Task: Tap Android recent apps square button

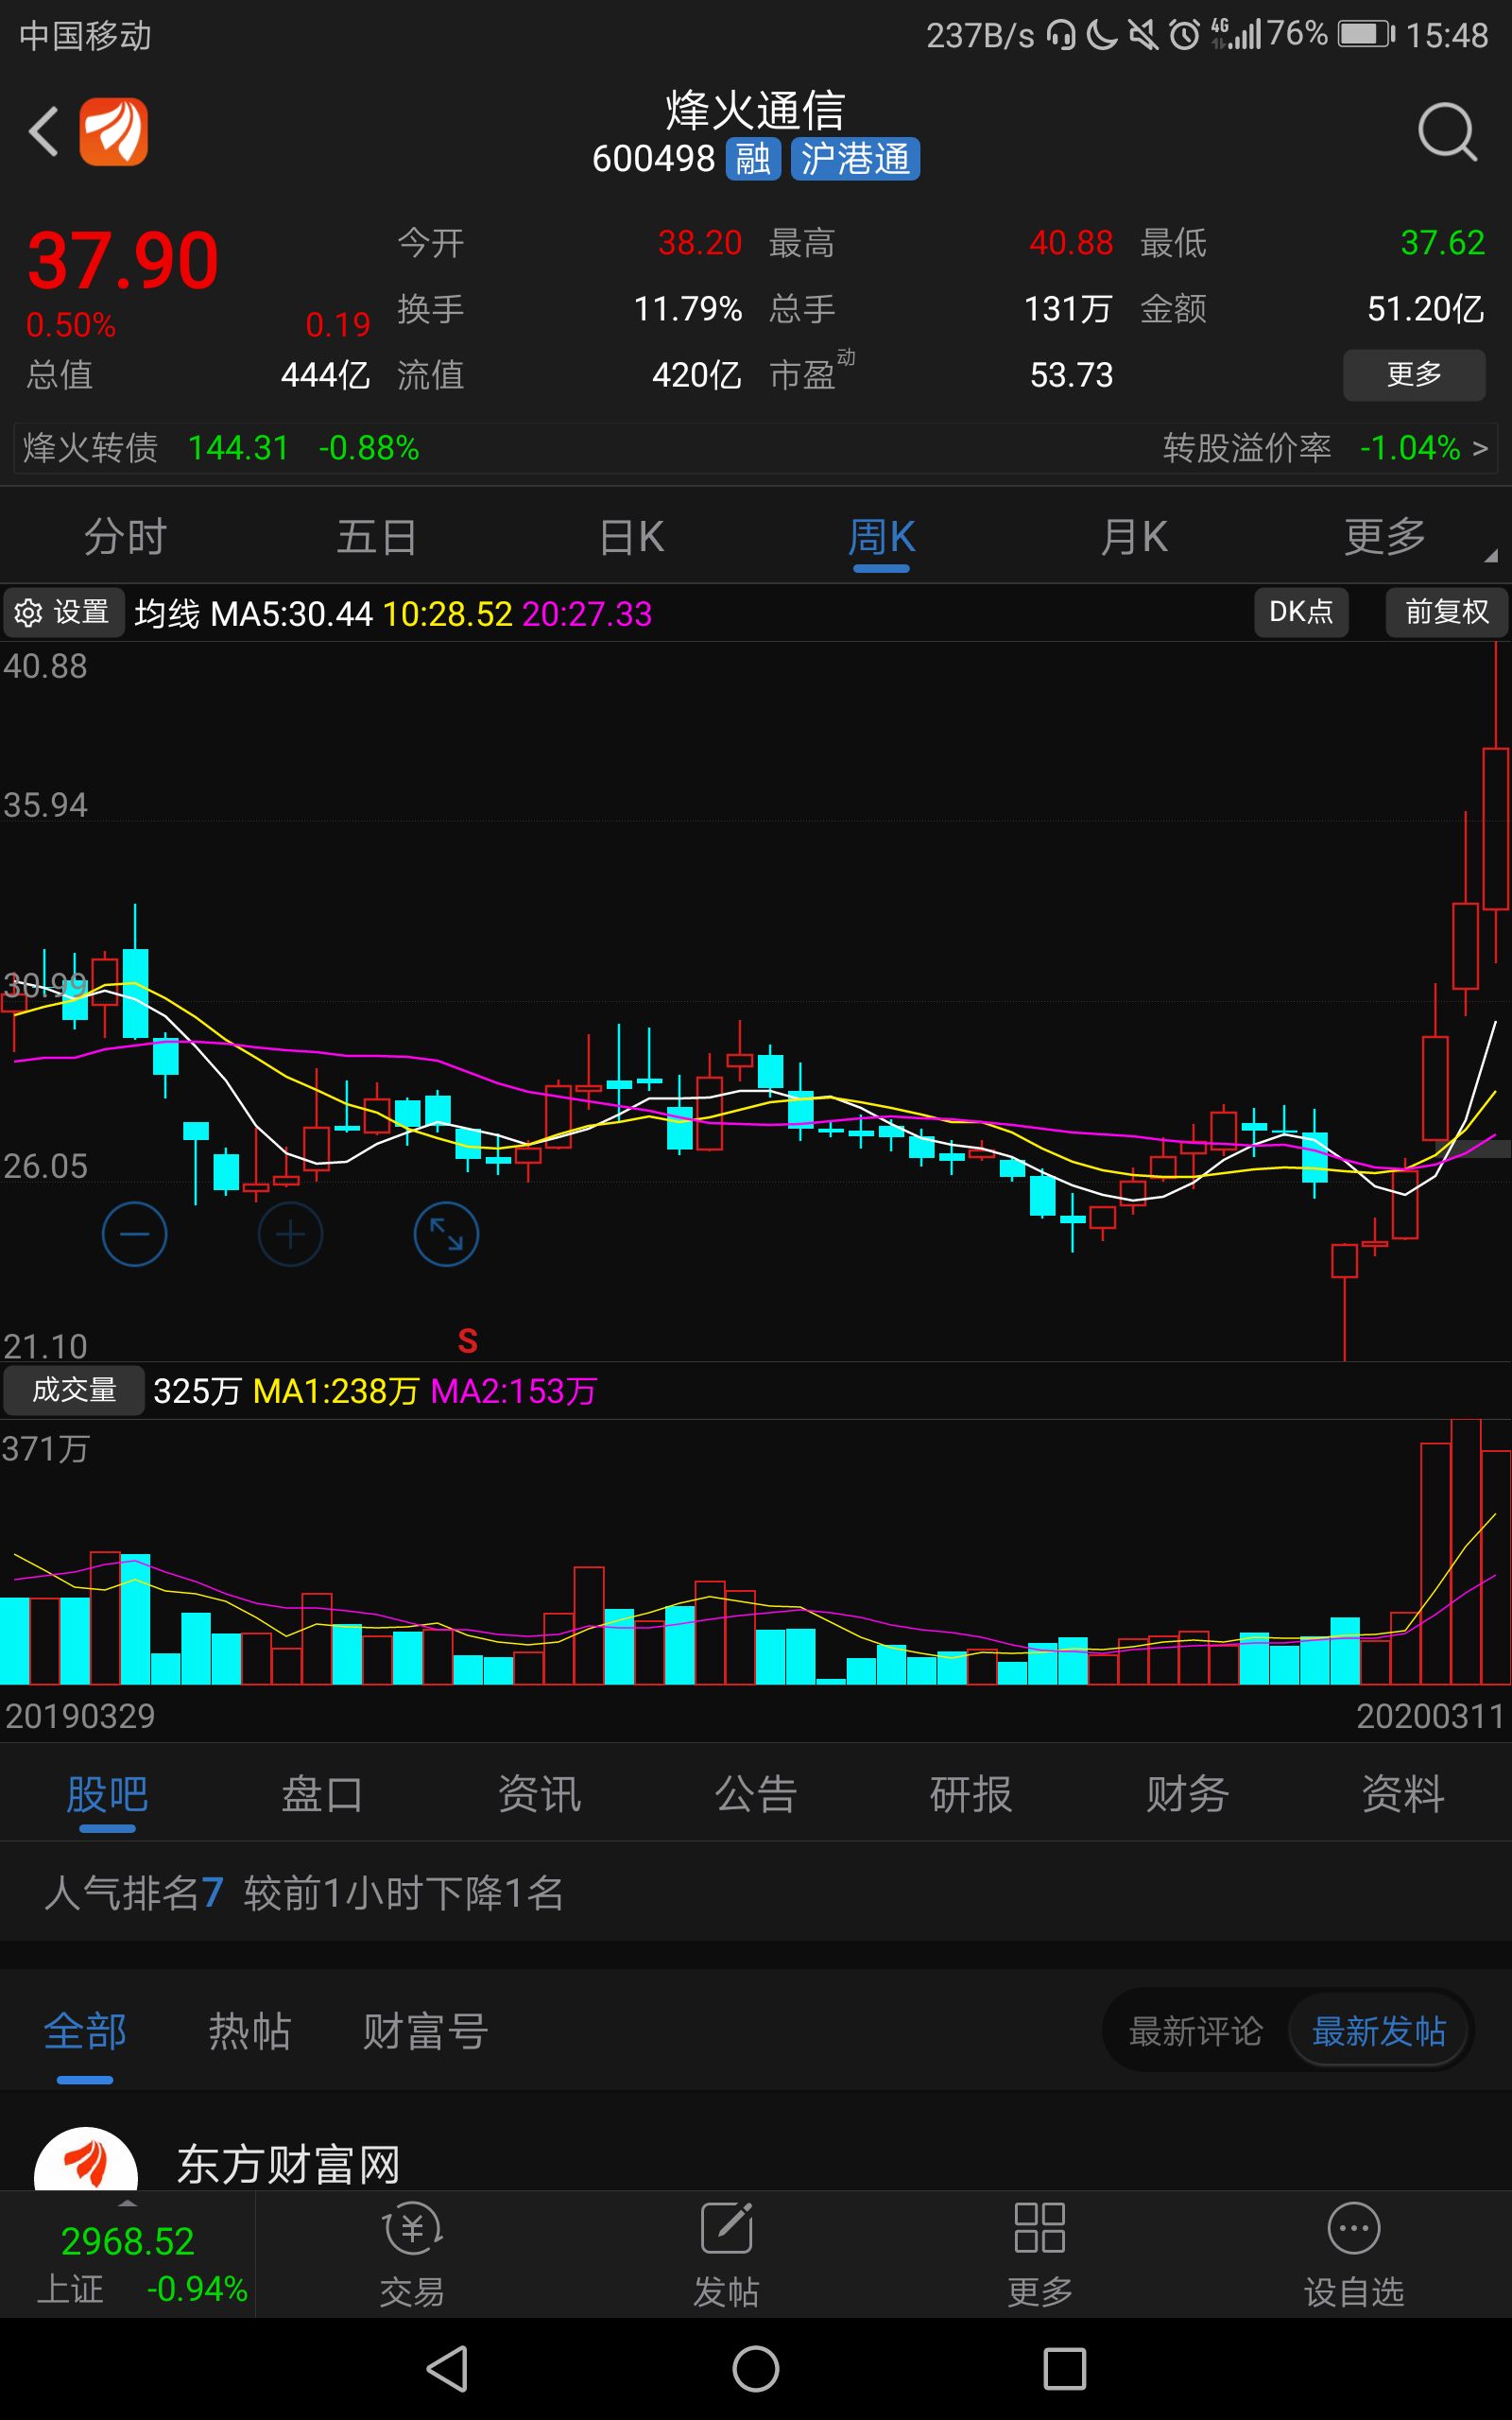Action: [1064, 2368]
